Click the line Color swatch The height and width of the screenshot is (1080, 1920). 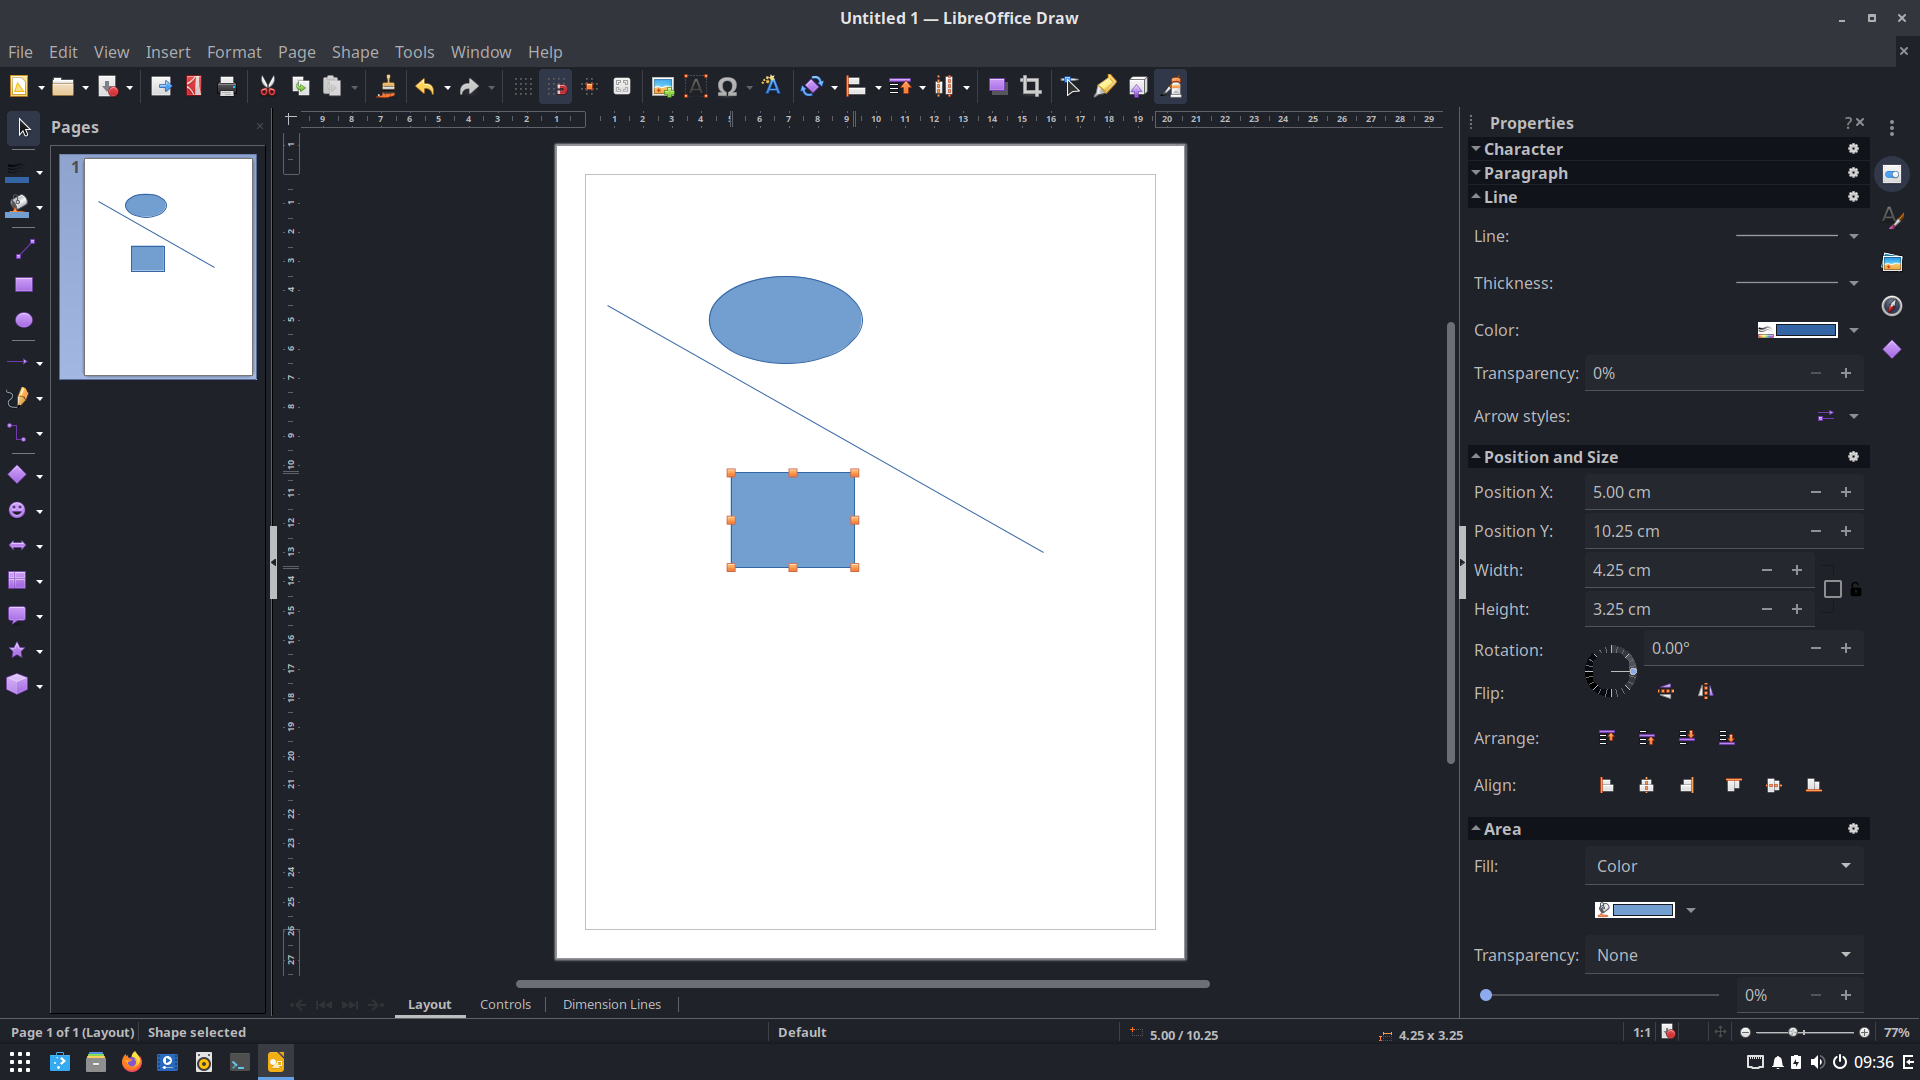coord(1798,330)
